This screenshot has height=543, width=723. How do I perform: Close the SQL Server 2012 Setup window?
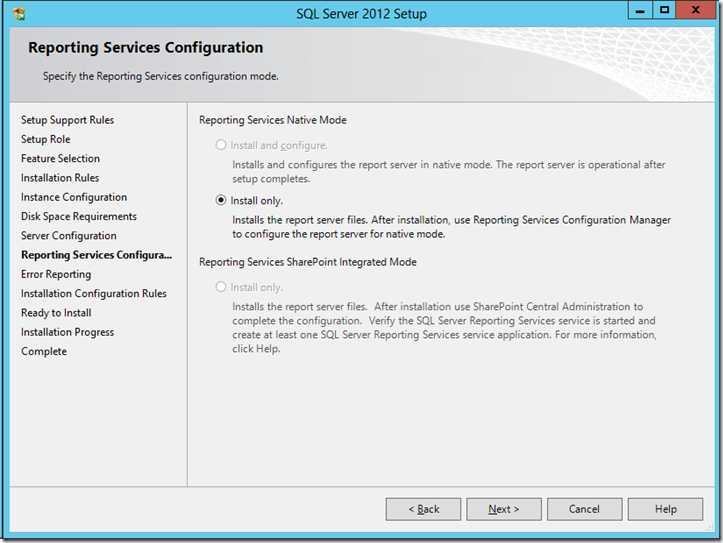click(x=695, y=10)
